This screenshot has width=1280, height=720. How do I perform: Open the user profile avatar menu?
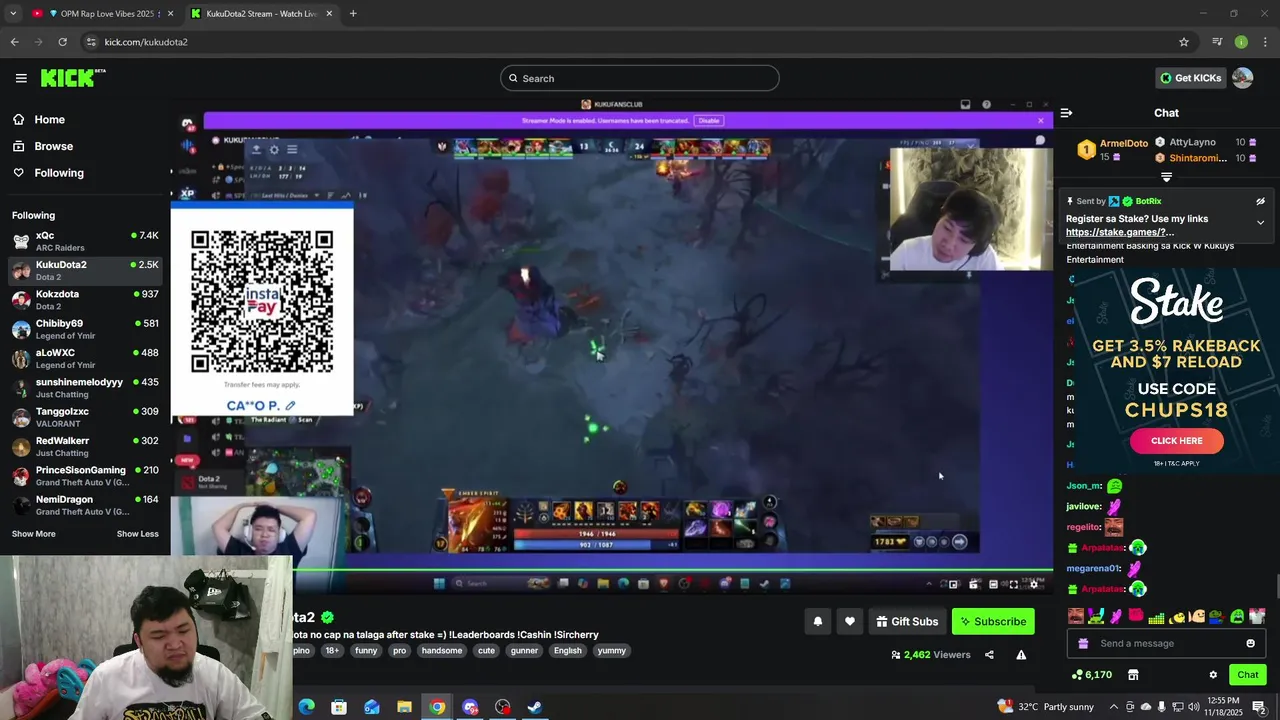pyautogui.click(x=1242, y=78)
